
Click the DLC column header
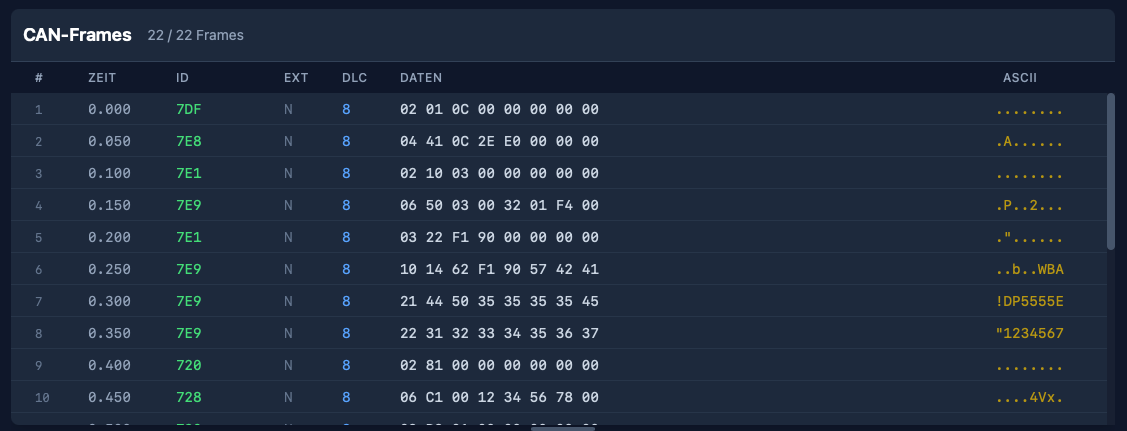point(354,78)
